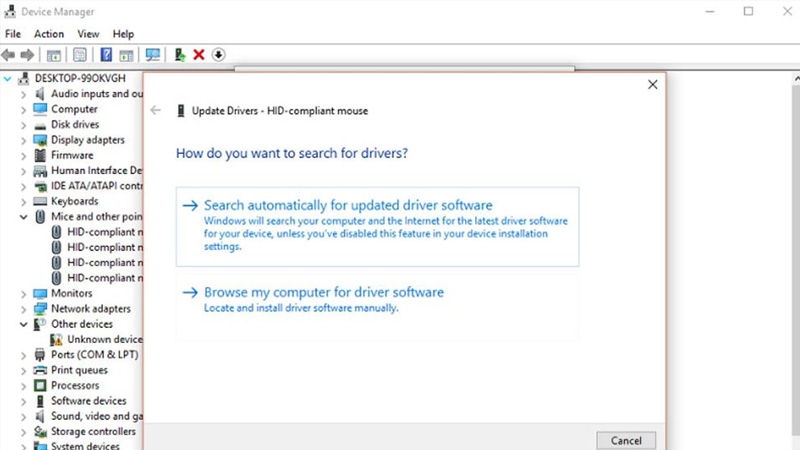Screen dimensions: 800x450
Task: Expand the Network adapters category
Action: tap(24, 309)
